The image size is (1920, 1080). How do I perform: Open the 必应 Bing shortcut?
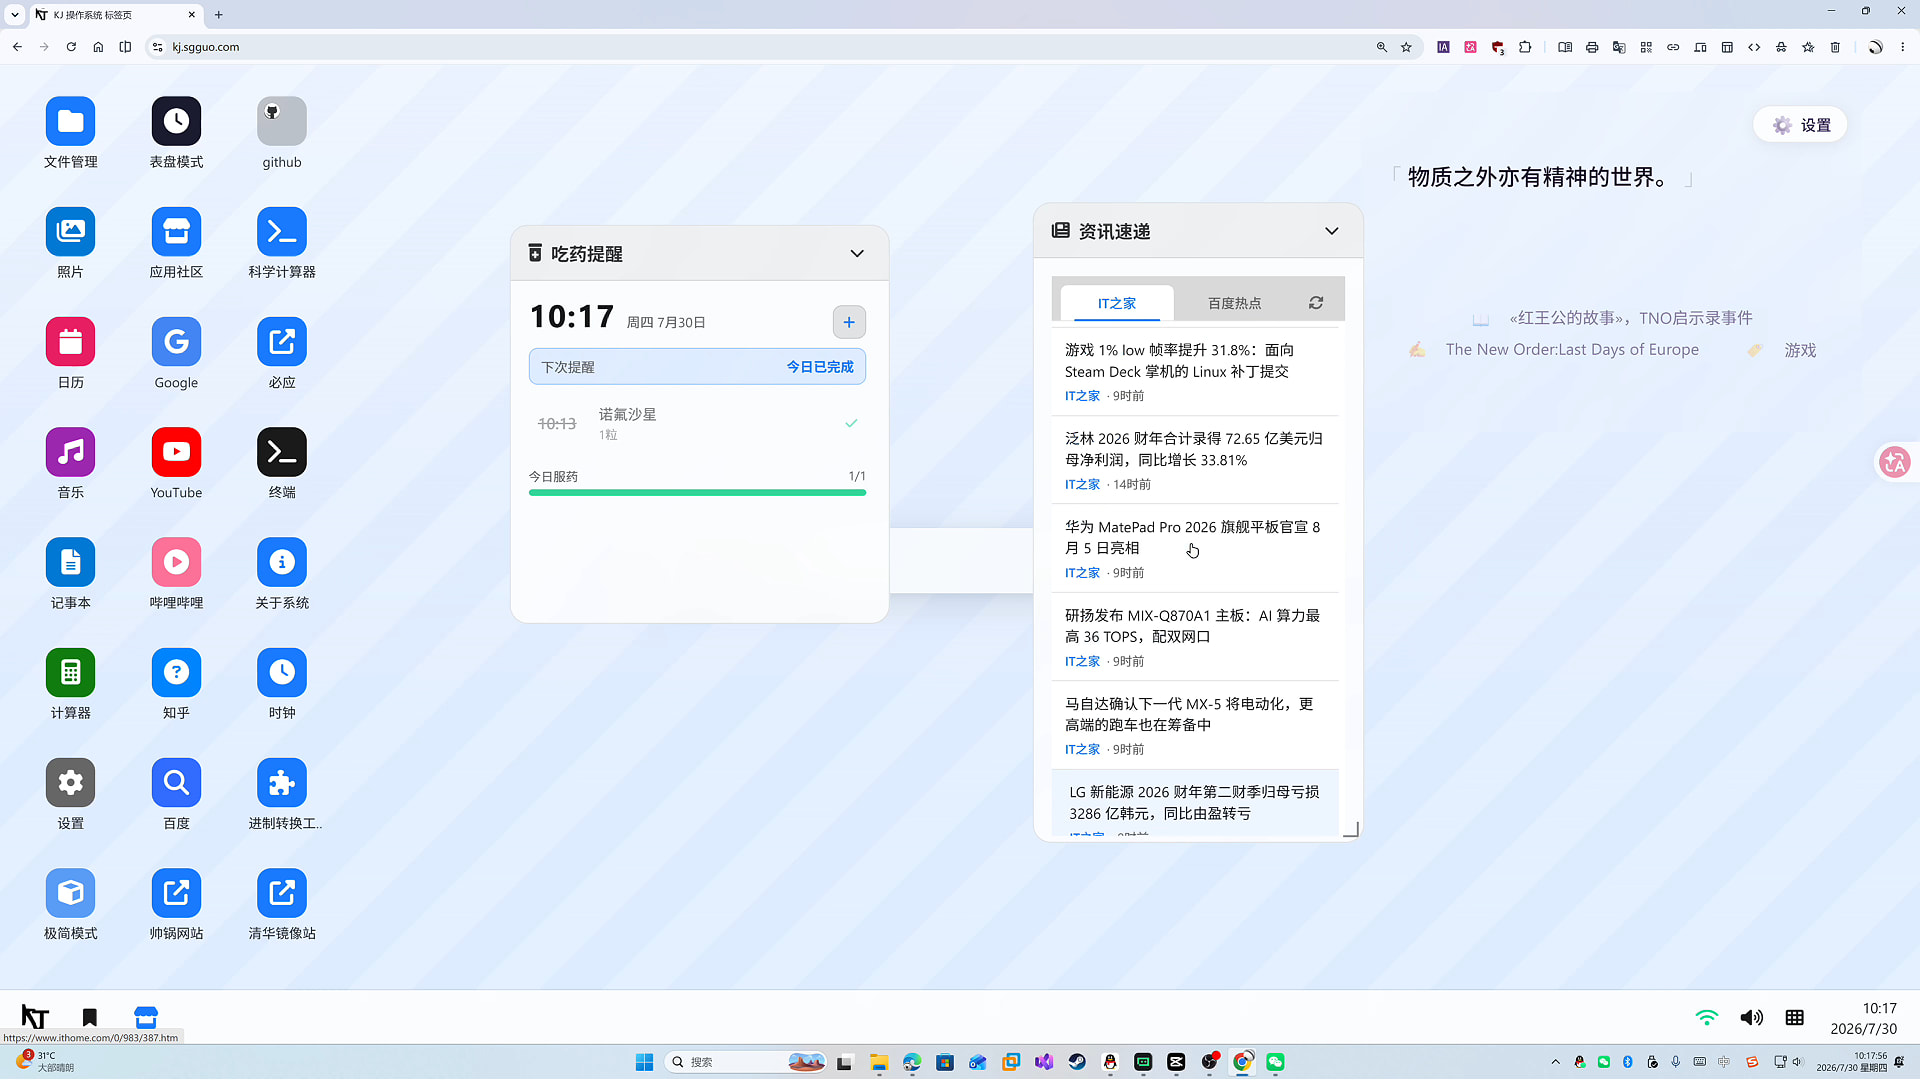[282, 342]
